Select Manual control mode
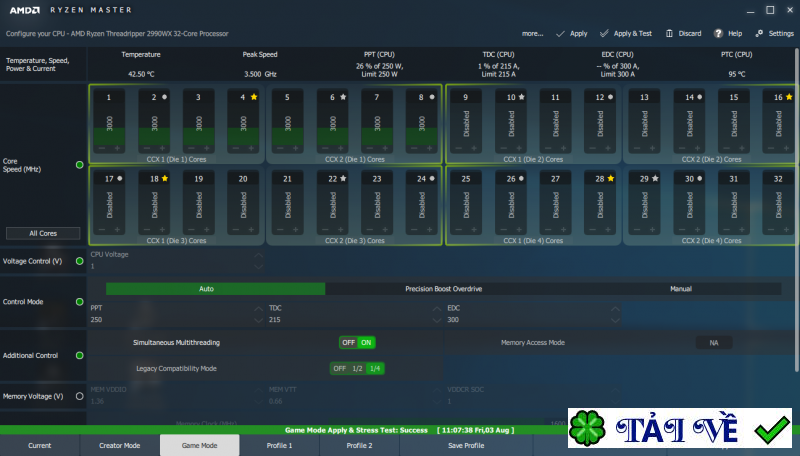The image size is (800, 456). click(681, 289)
